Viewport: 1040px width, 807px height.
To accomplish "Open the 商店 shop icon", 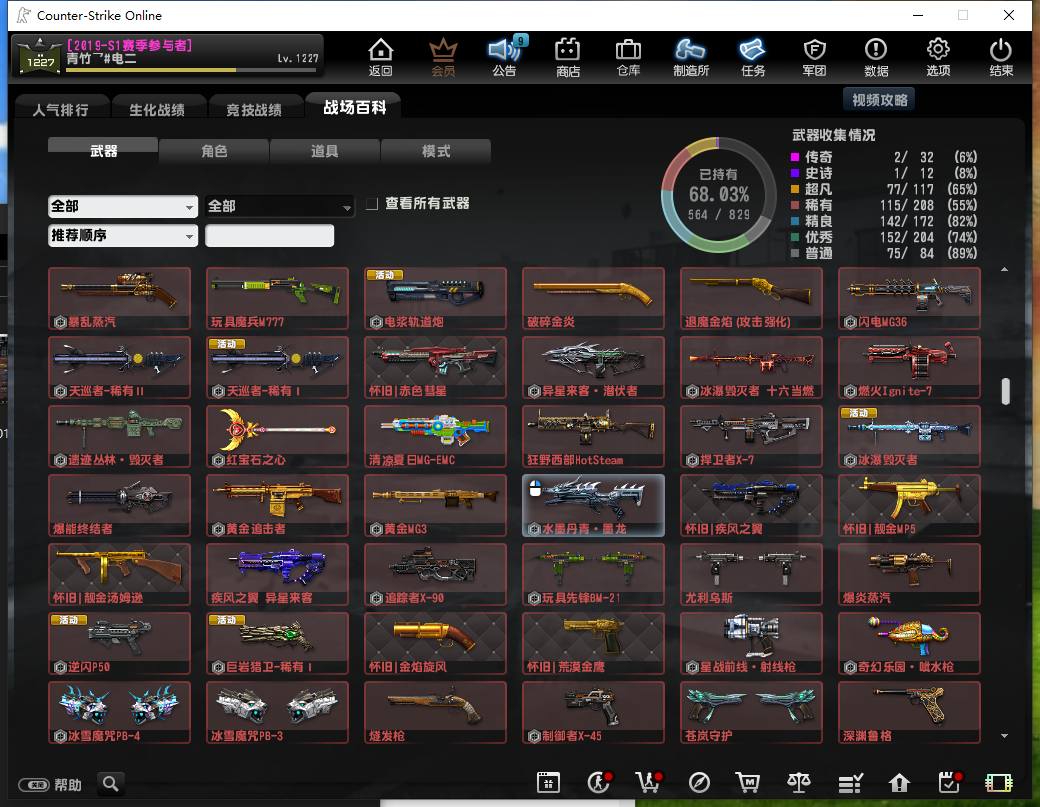I will tap(568, 57).
